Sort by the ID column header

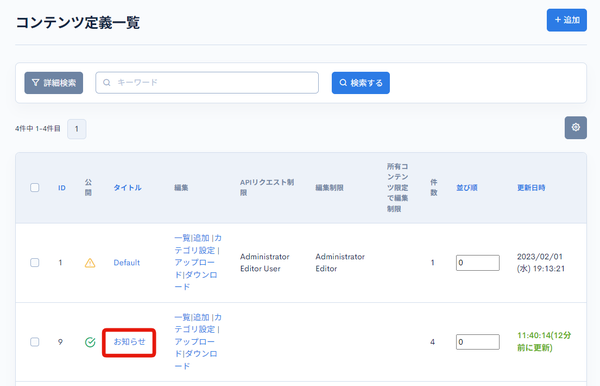click(x=62, y=188)
